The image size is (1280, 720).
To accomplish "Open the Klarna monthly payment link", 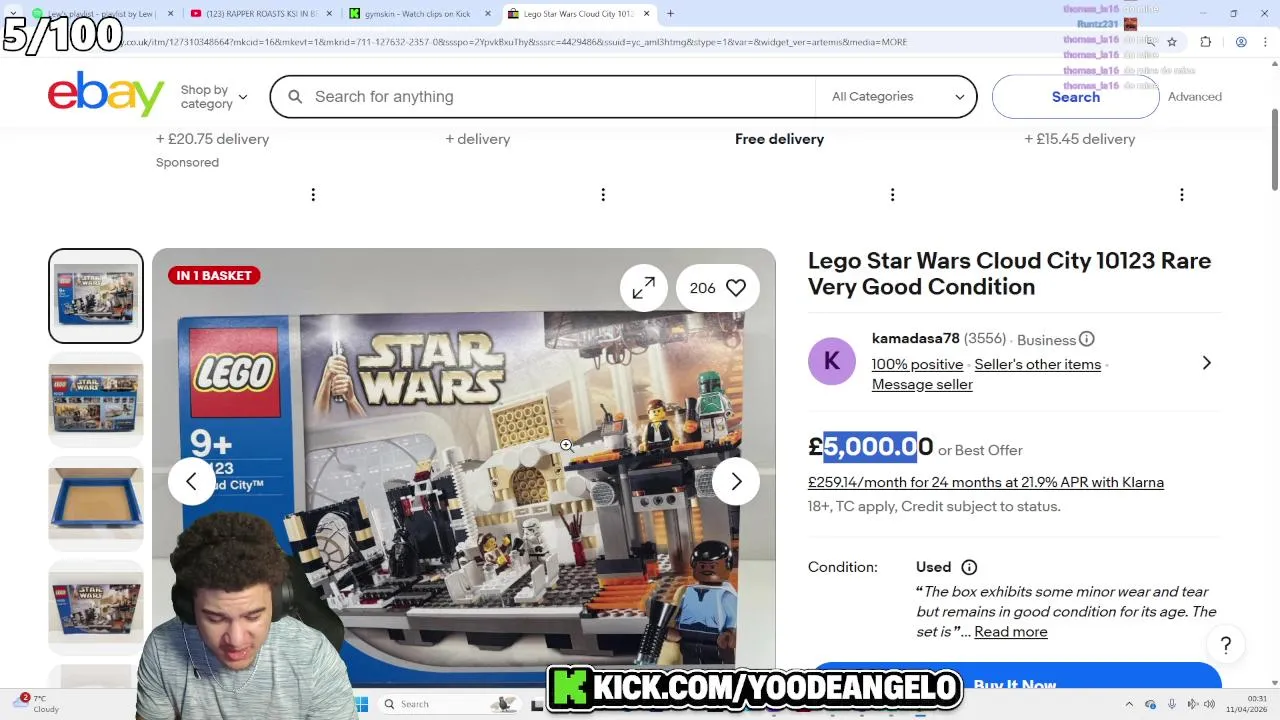I will pyautogui.click(x=986, y=482).
